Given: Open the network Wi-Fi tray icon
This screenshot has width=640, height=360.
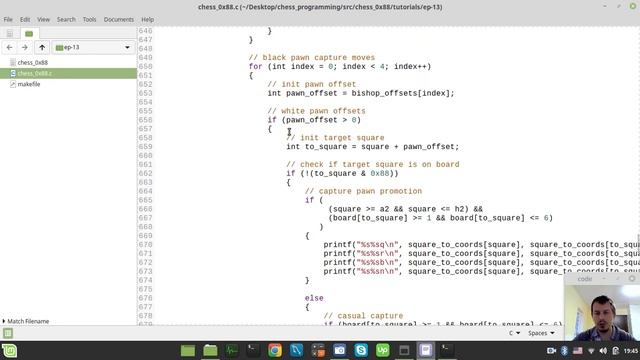Looking at the screenshot, I should tap(591, 351).
